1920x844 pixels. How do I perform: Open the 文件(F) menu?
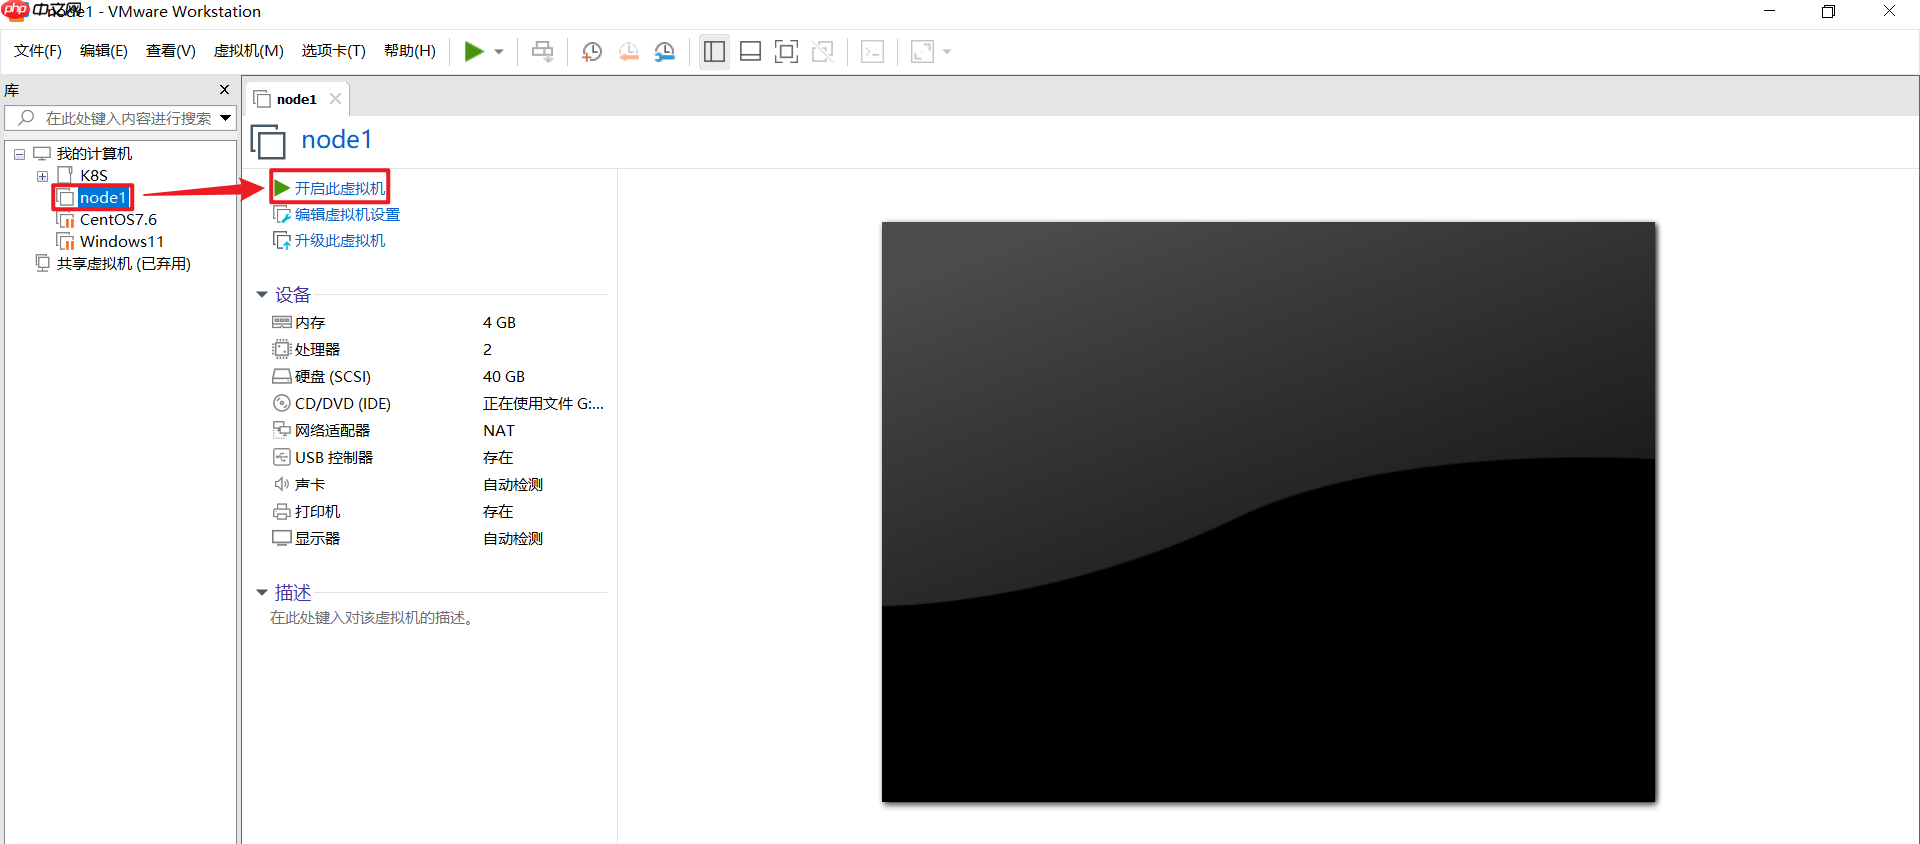coord(38,51)
